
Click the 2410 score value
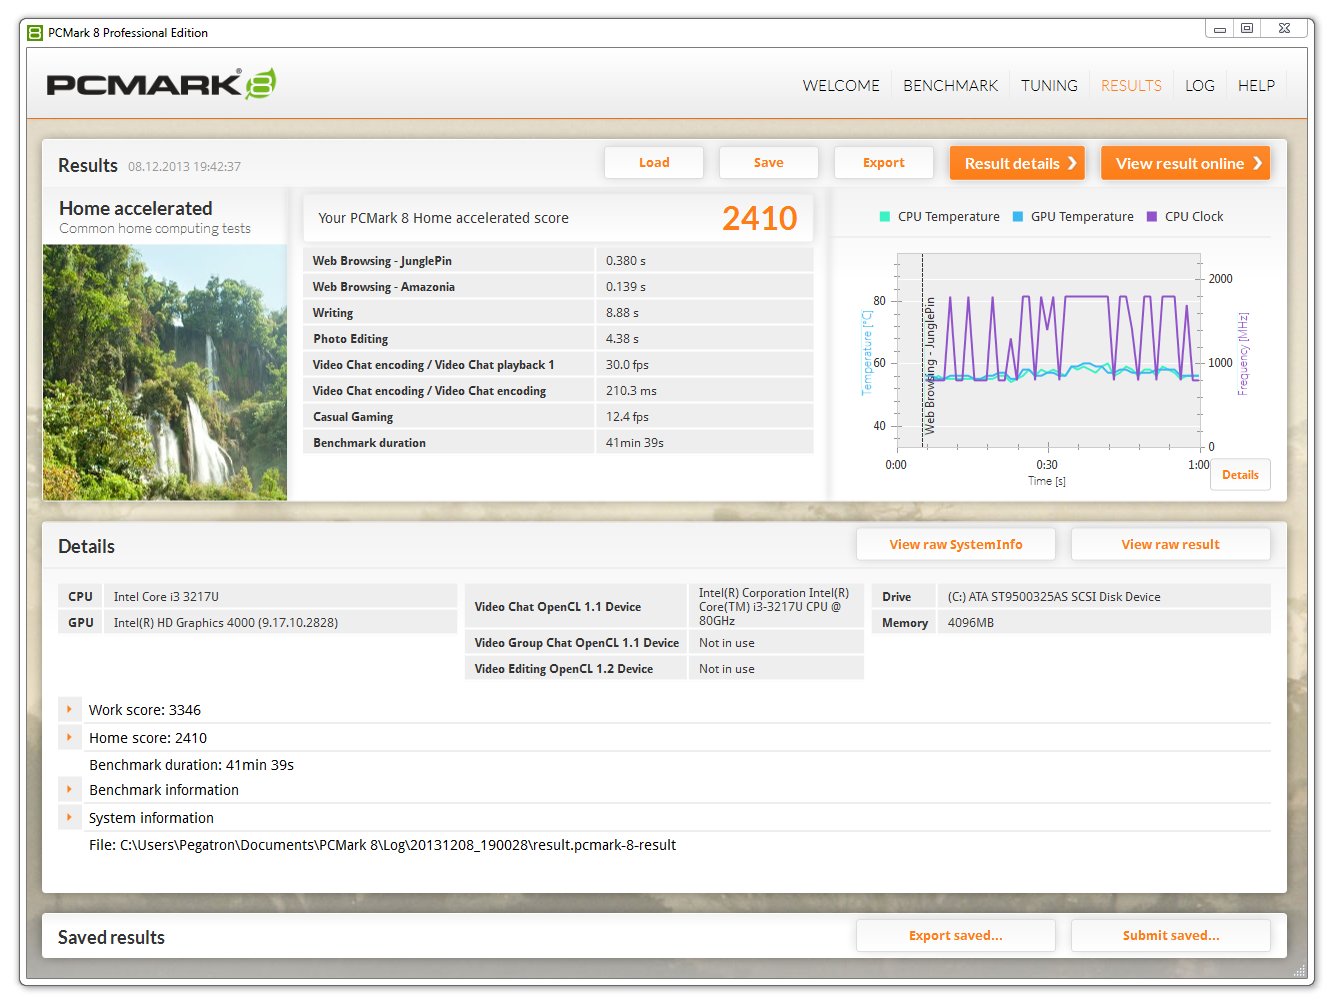759,218
